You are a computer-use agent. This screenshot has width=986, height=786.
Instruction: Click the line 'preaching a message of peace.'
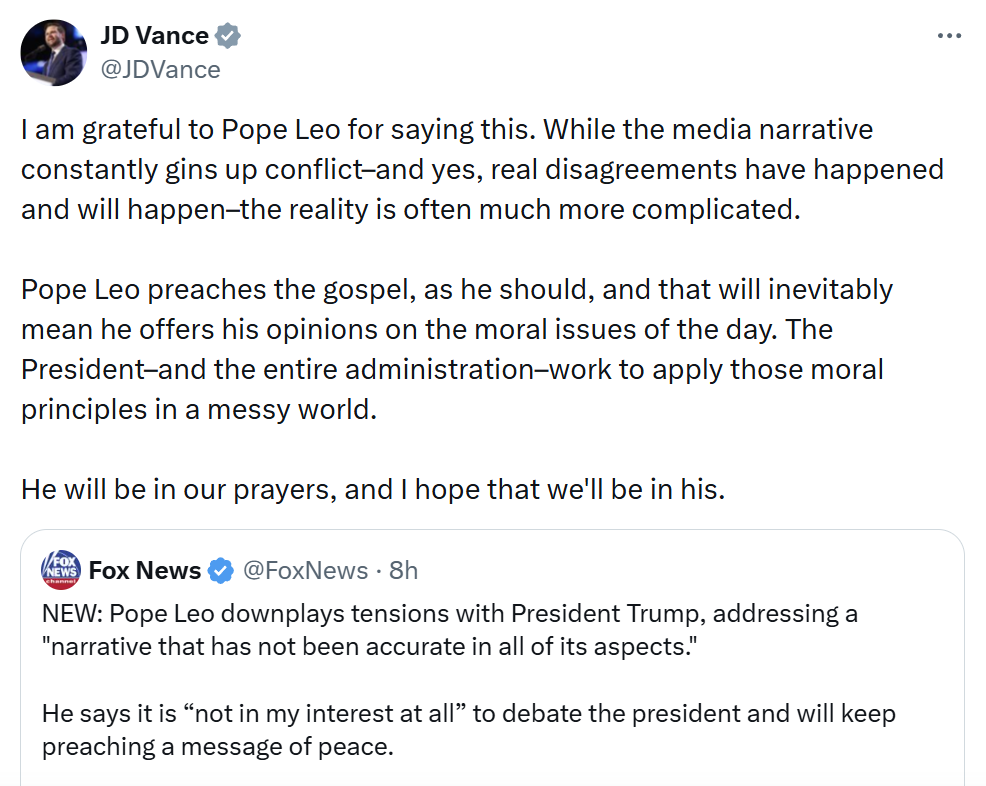(218, 746)
